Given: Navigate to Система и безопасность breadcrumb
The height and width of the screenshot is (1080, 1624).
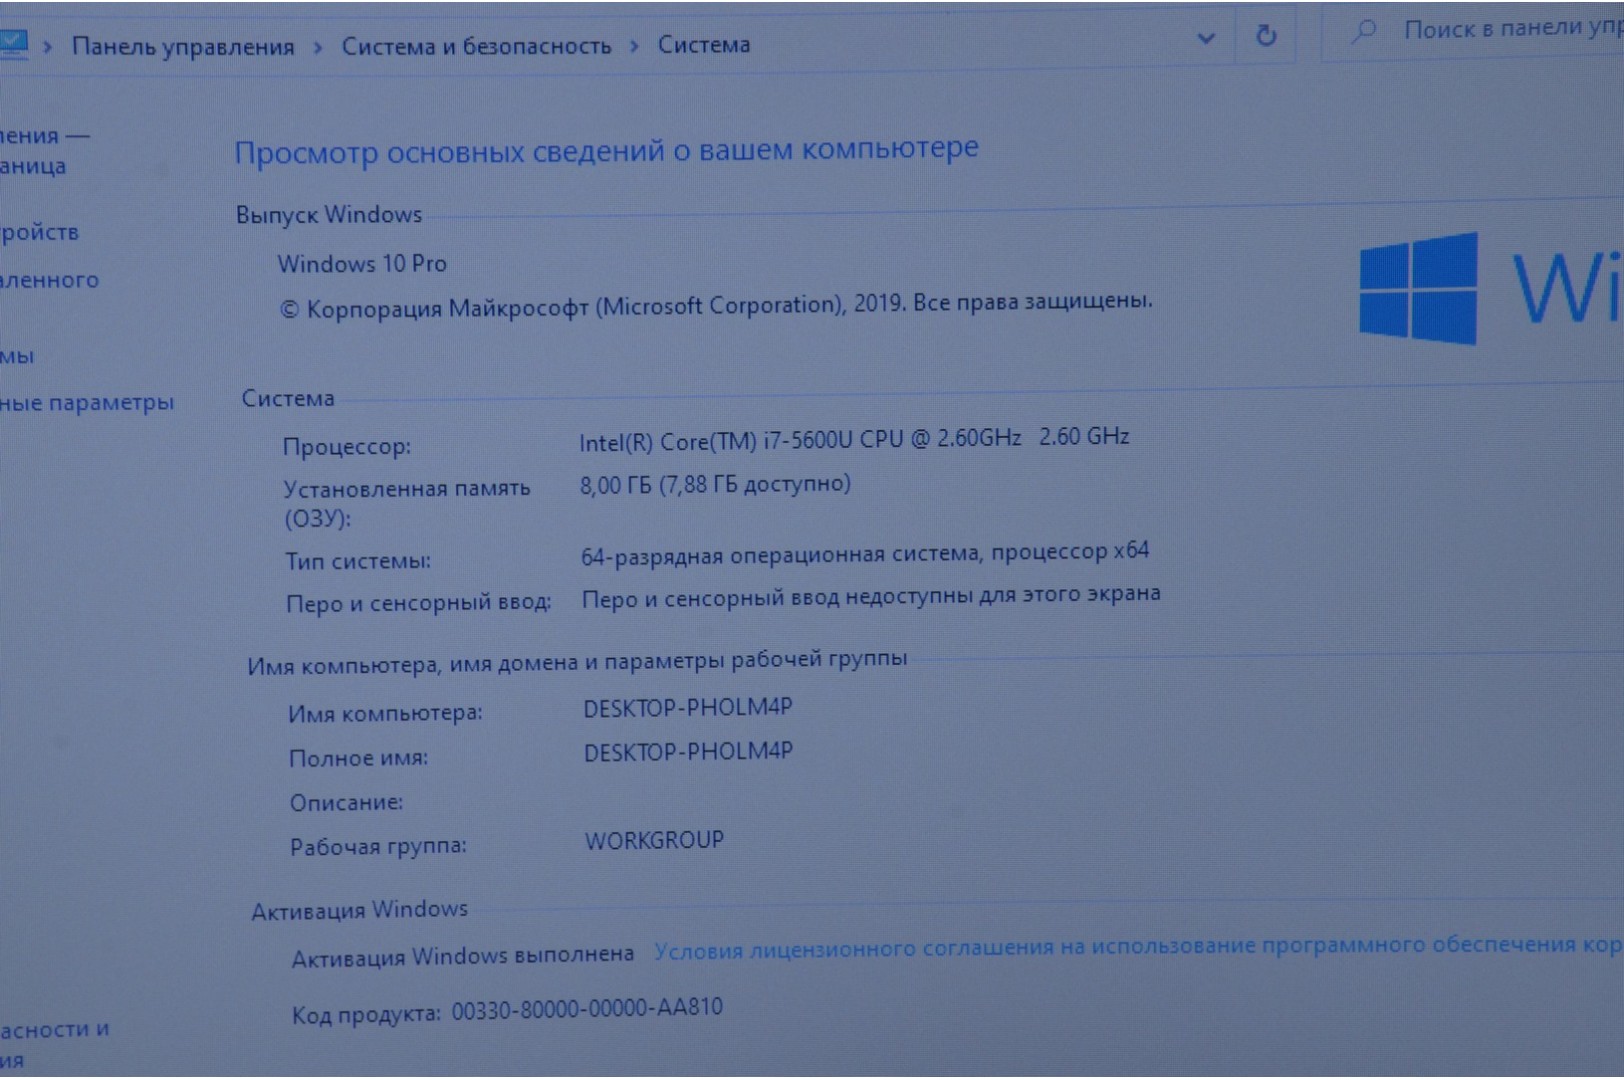Looking at the screenshot, I should coord(476,46).
